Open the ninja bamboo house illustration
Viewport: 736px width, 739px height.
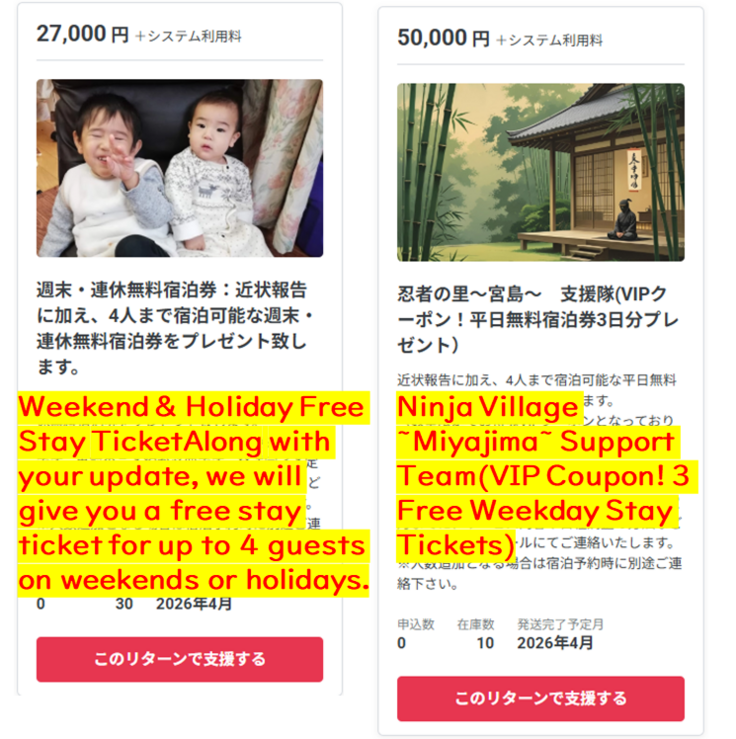click(x=540, y=172)
